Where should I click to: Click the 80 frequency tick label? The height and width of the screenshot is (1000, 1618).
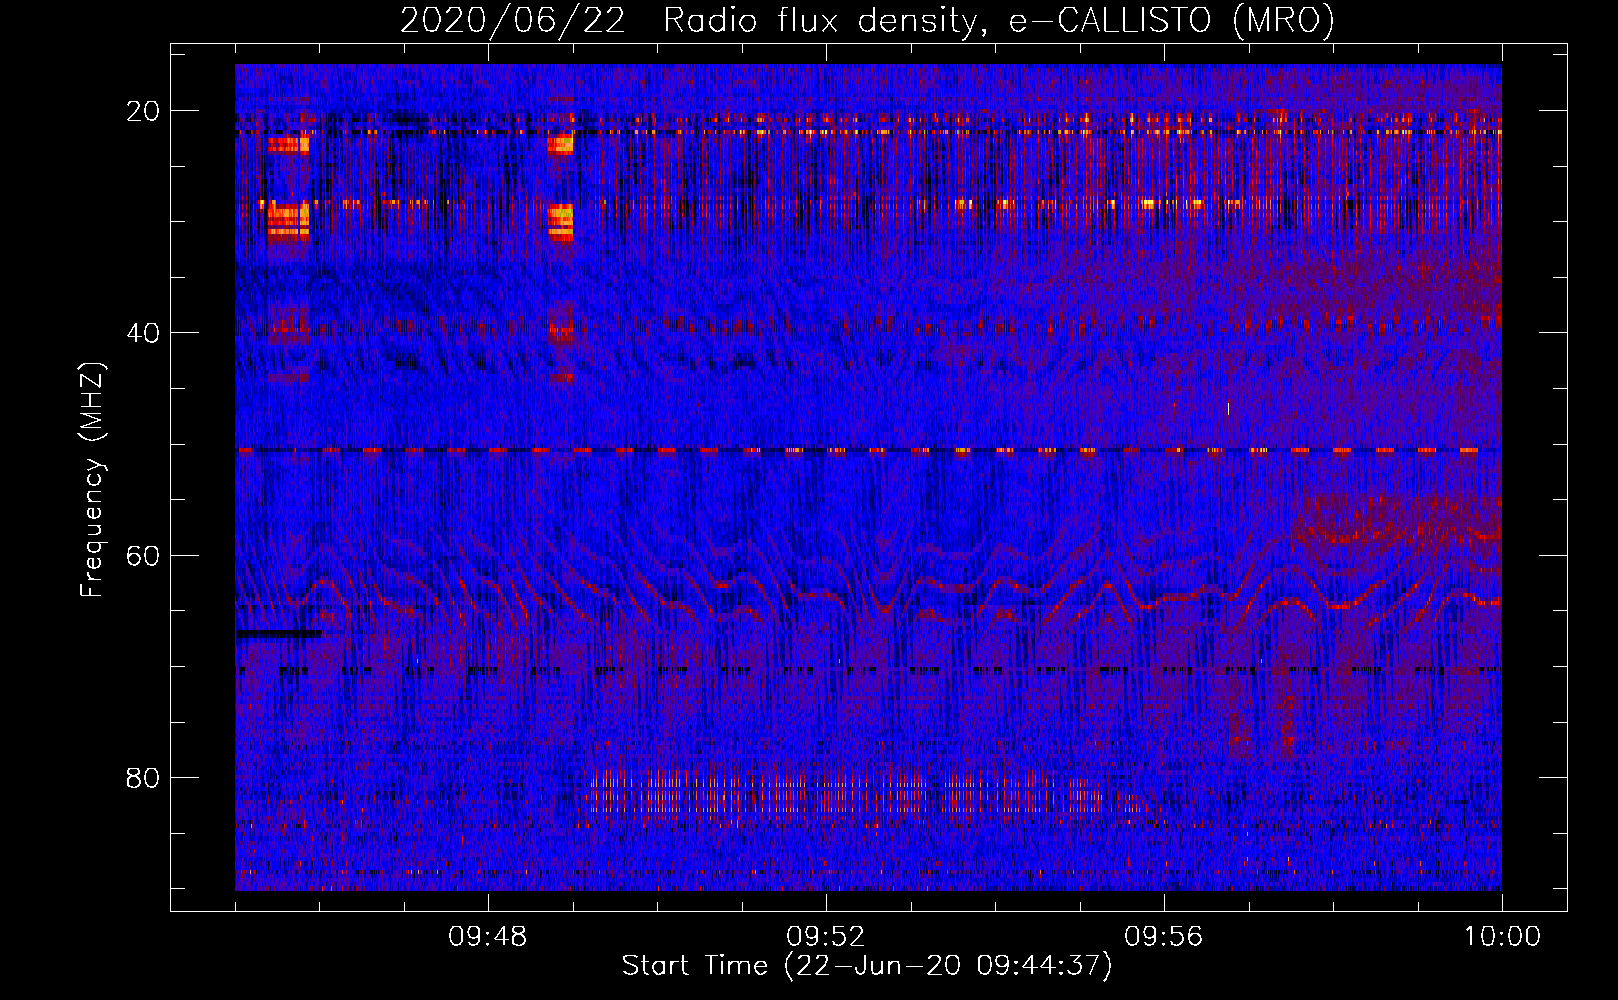click(x=143, y=778)
